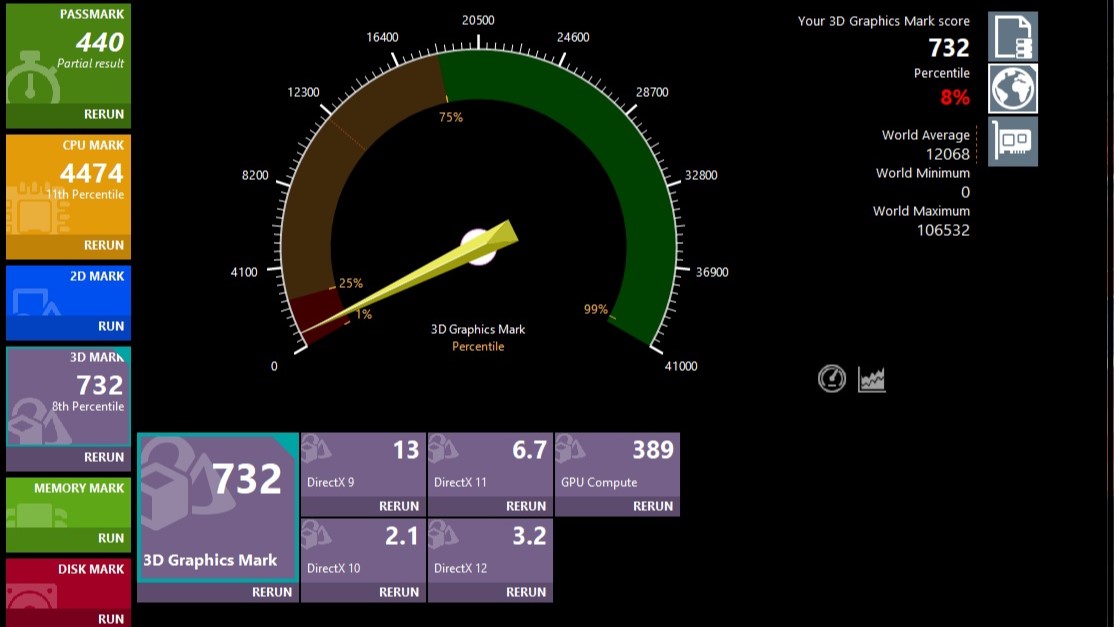
Task: Rerun the 3D Mark sidebar test
Action: [104, 457]
